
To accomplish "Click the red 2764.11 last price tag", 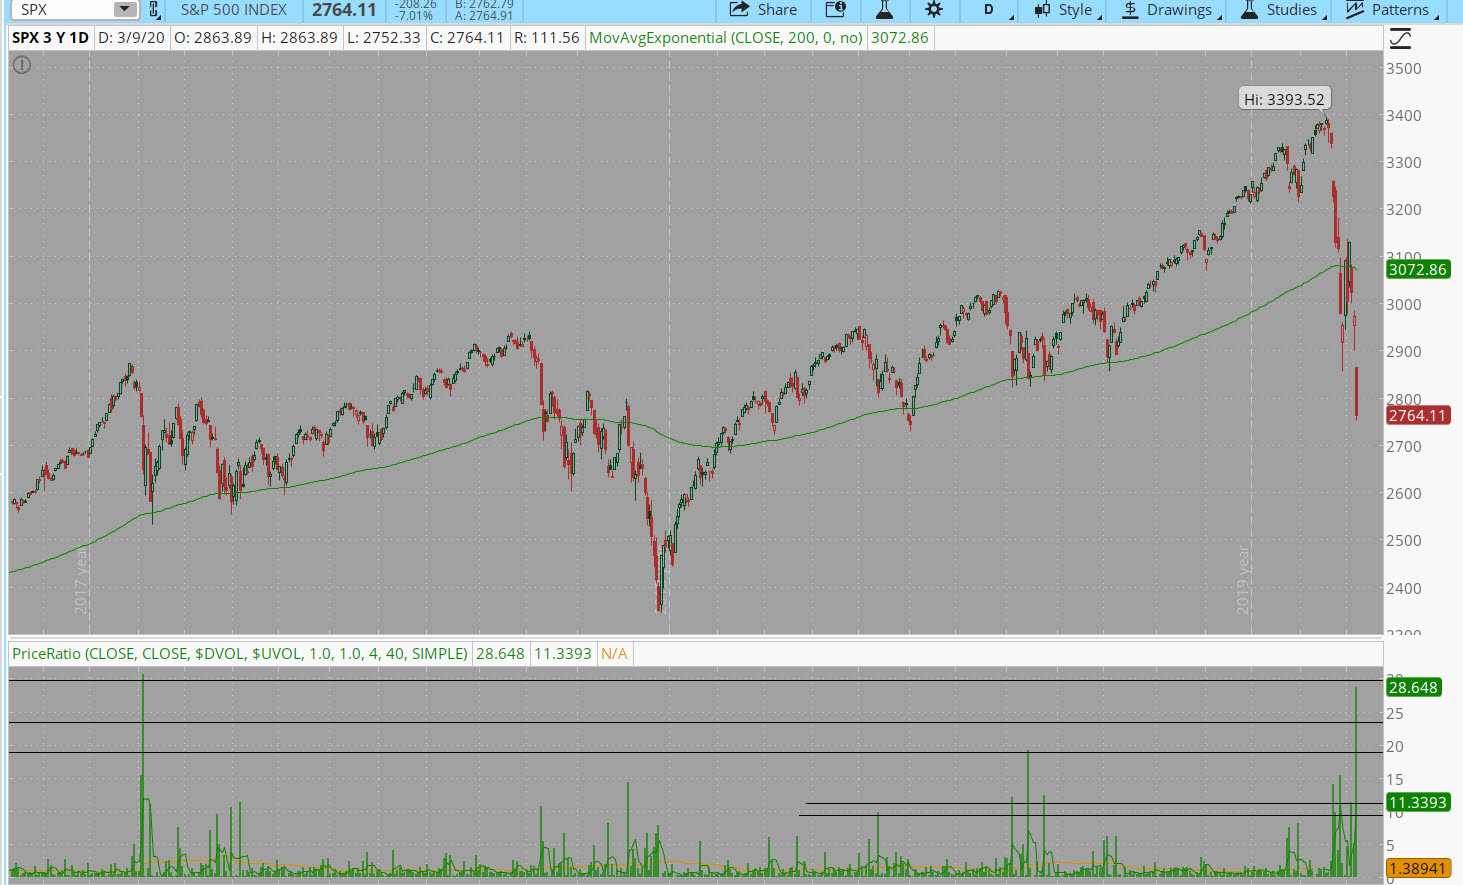I will coord(1417,416).
